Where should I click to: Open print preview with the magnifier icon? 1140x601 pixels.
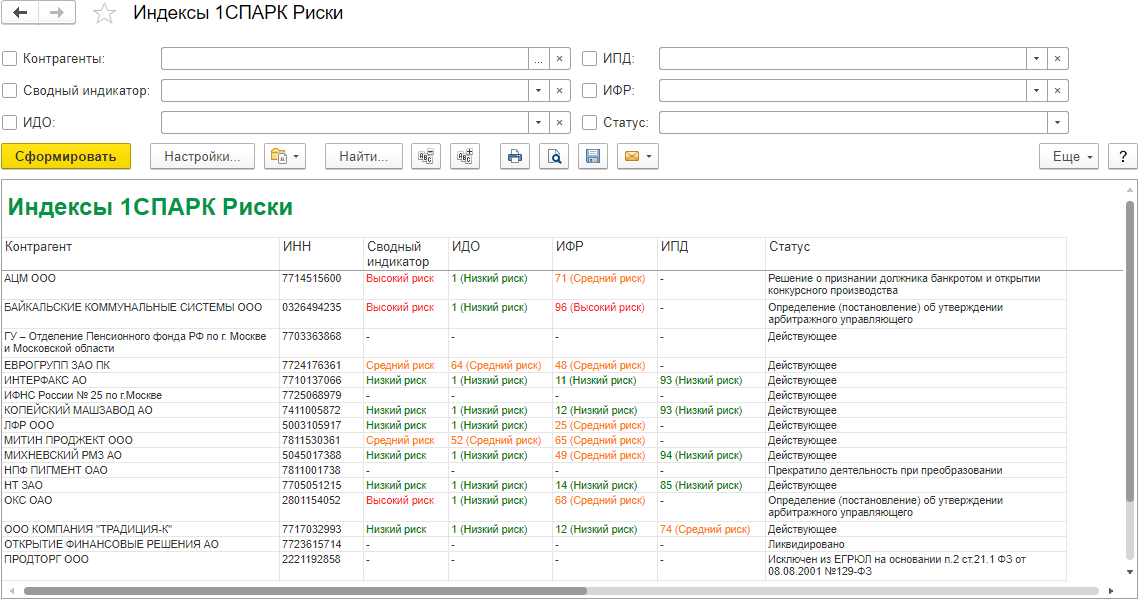click(554, 156)
